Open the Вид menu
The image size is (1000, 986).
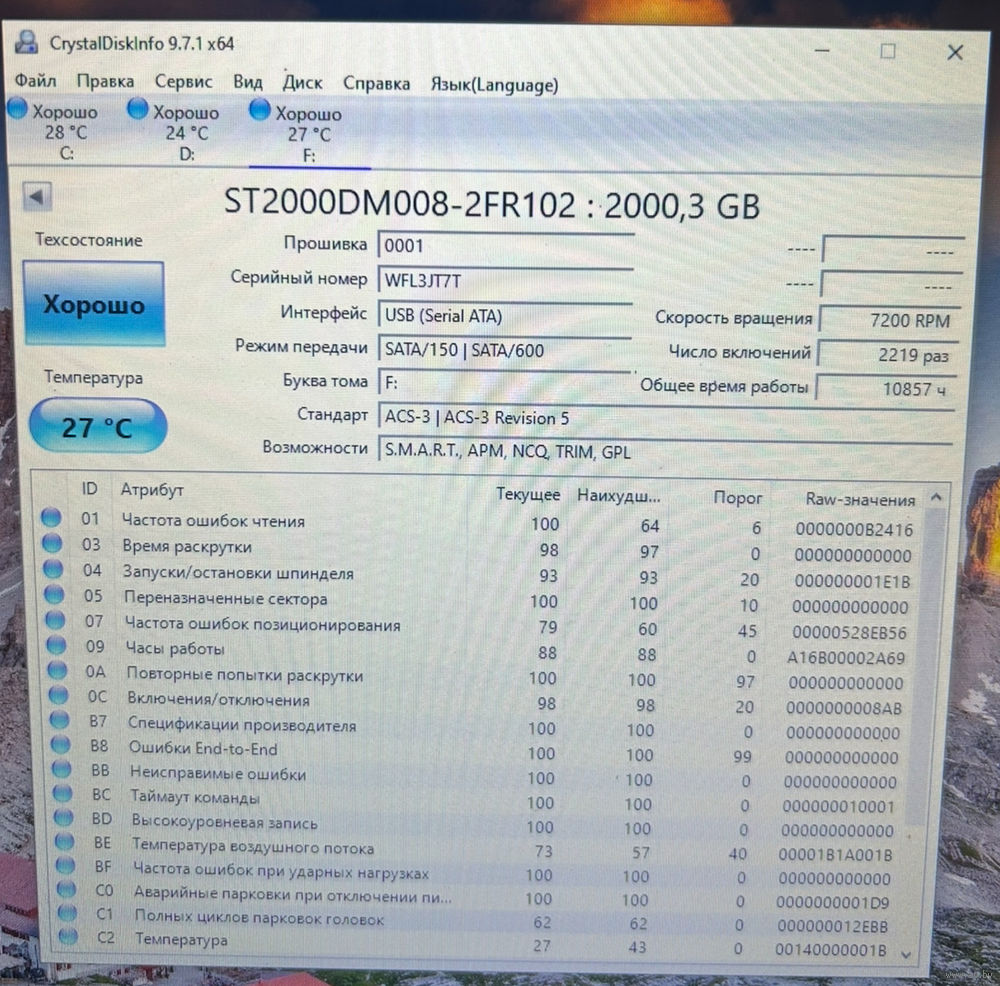[x=247, y=82]
